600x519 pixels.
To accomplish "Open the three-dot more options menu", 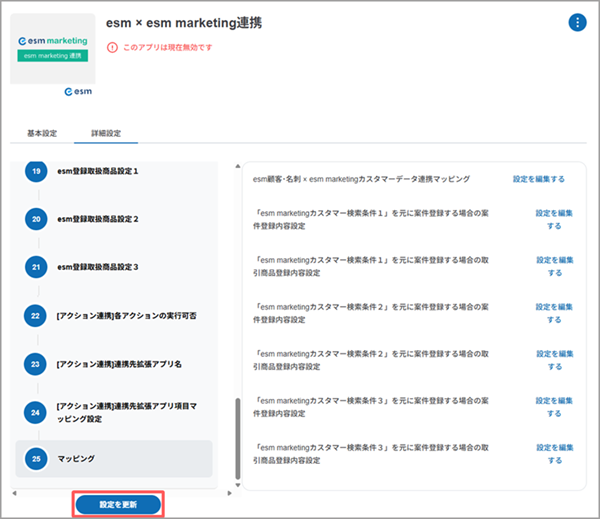I will 577,23.
